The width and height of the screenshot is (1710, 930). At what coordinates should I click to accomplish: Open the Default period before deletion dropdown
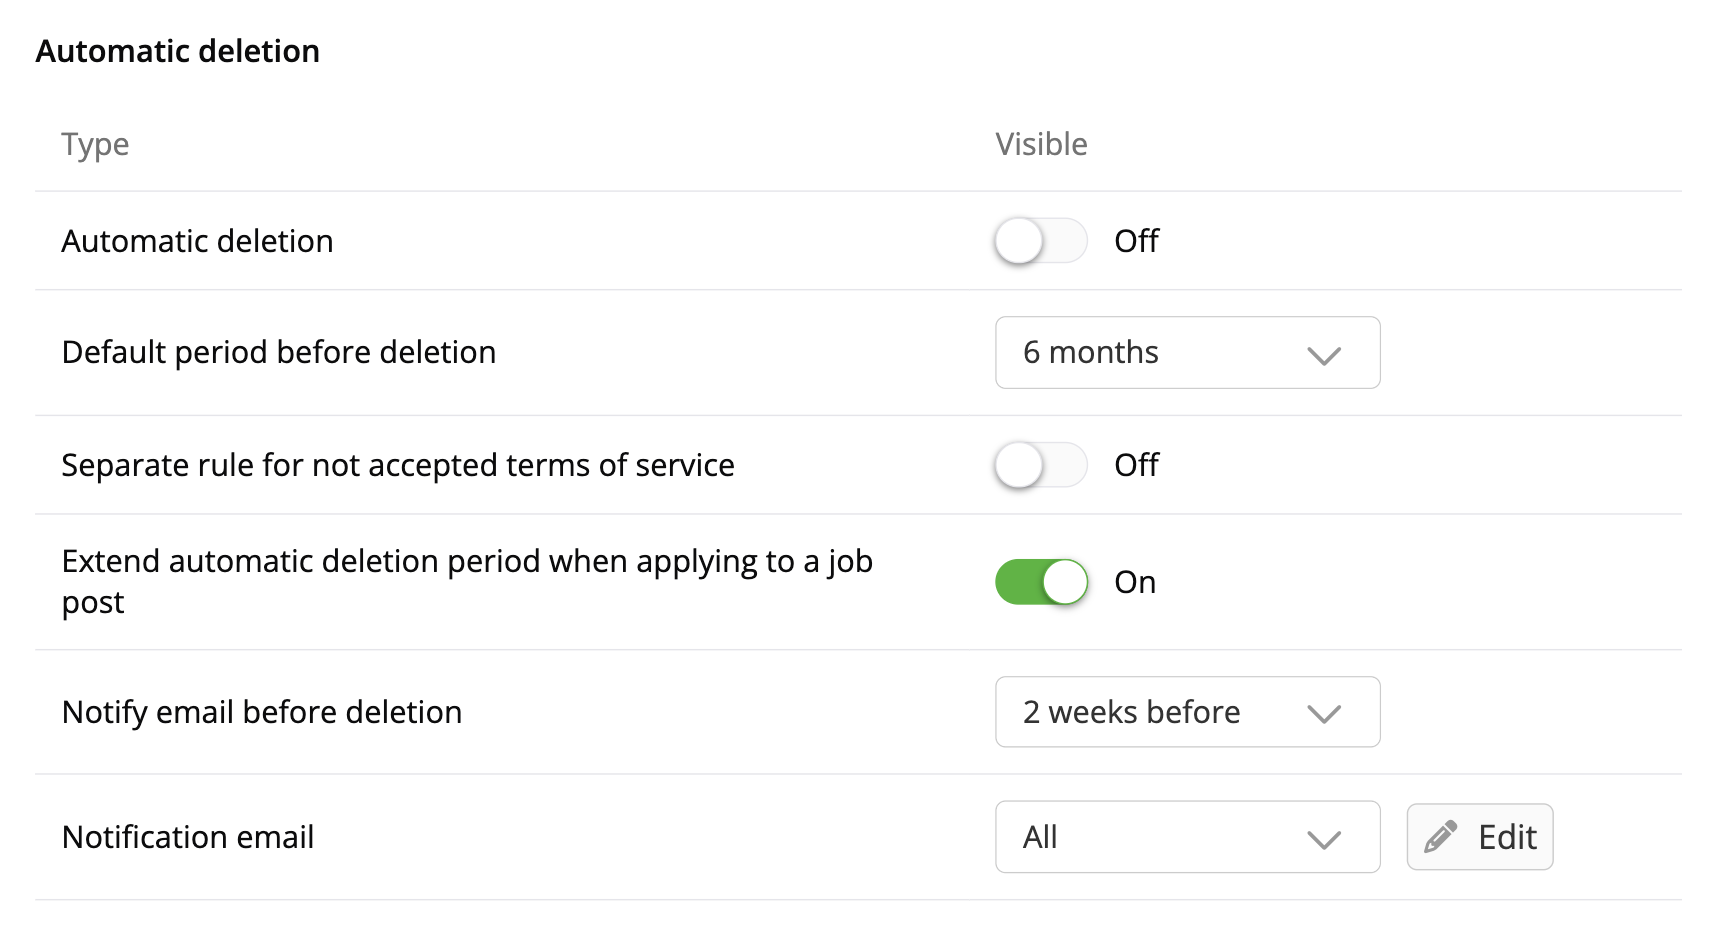1186,353
